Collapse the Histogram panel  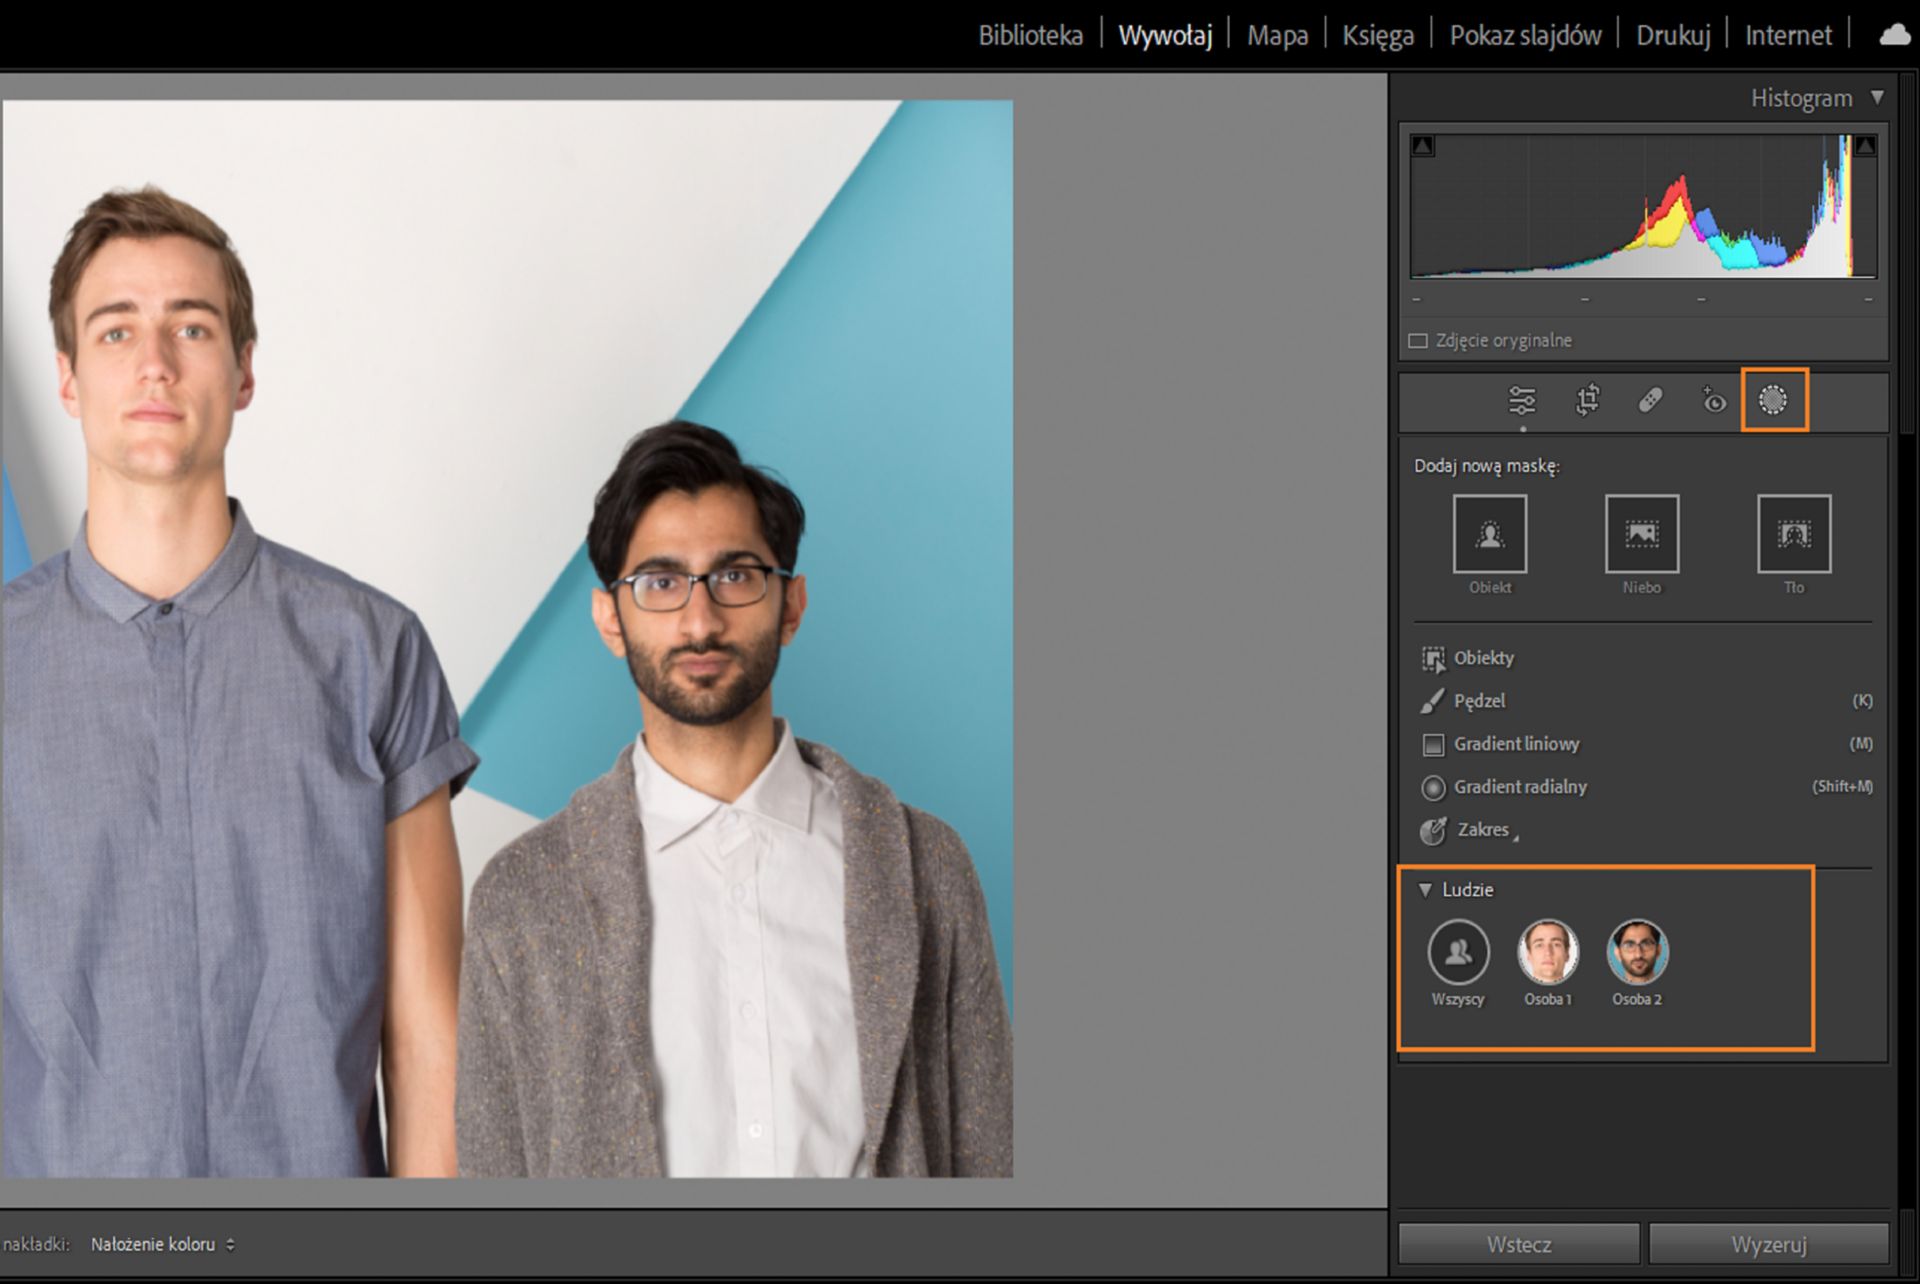click(1877, 98)
